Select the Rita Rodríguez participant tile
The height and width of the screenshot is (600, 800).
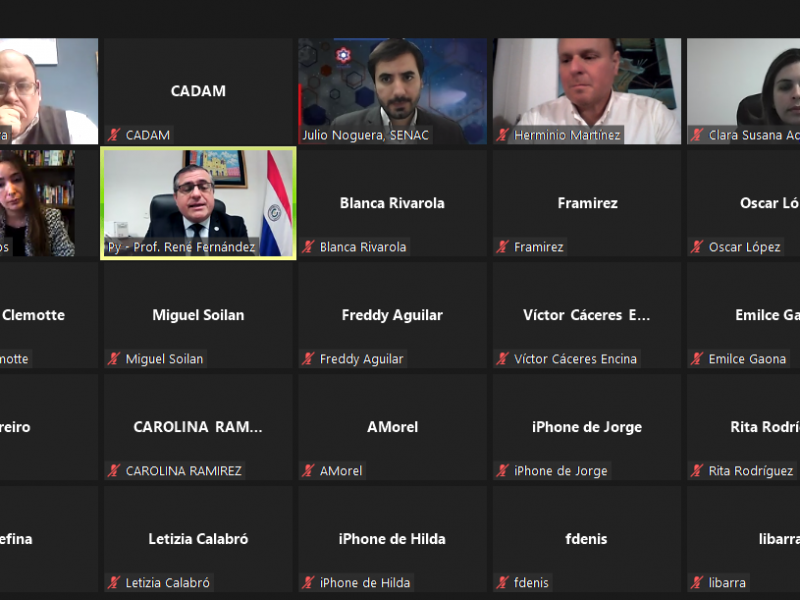coord(743,427)
